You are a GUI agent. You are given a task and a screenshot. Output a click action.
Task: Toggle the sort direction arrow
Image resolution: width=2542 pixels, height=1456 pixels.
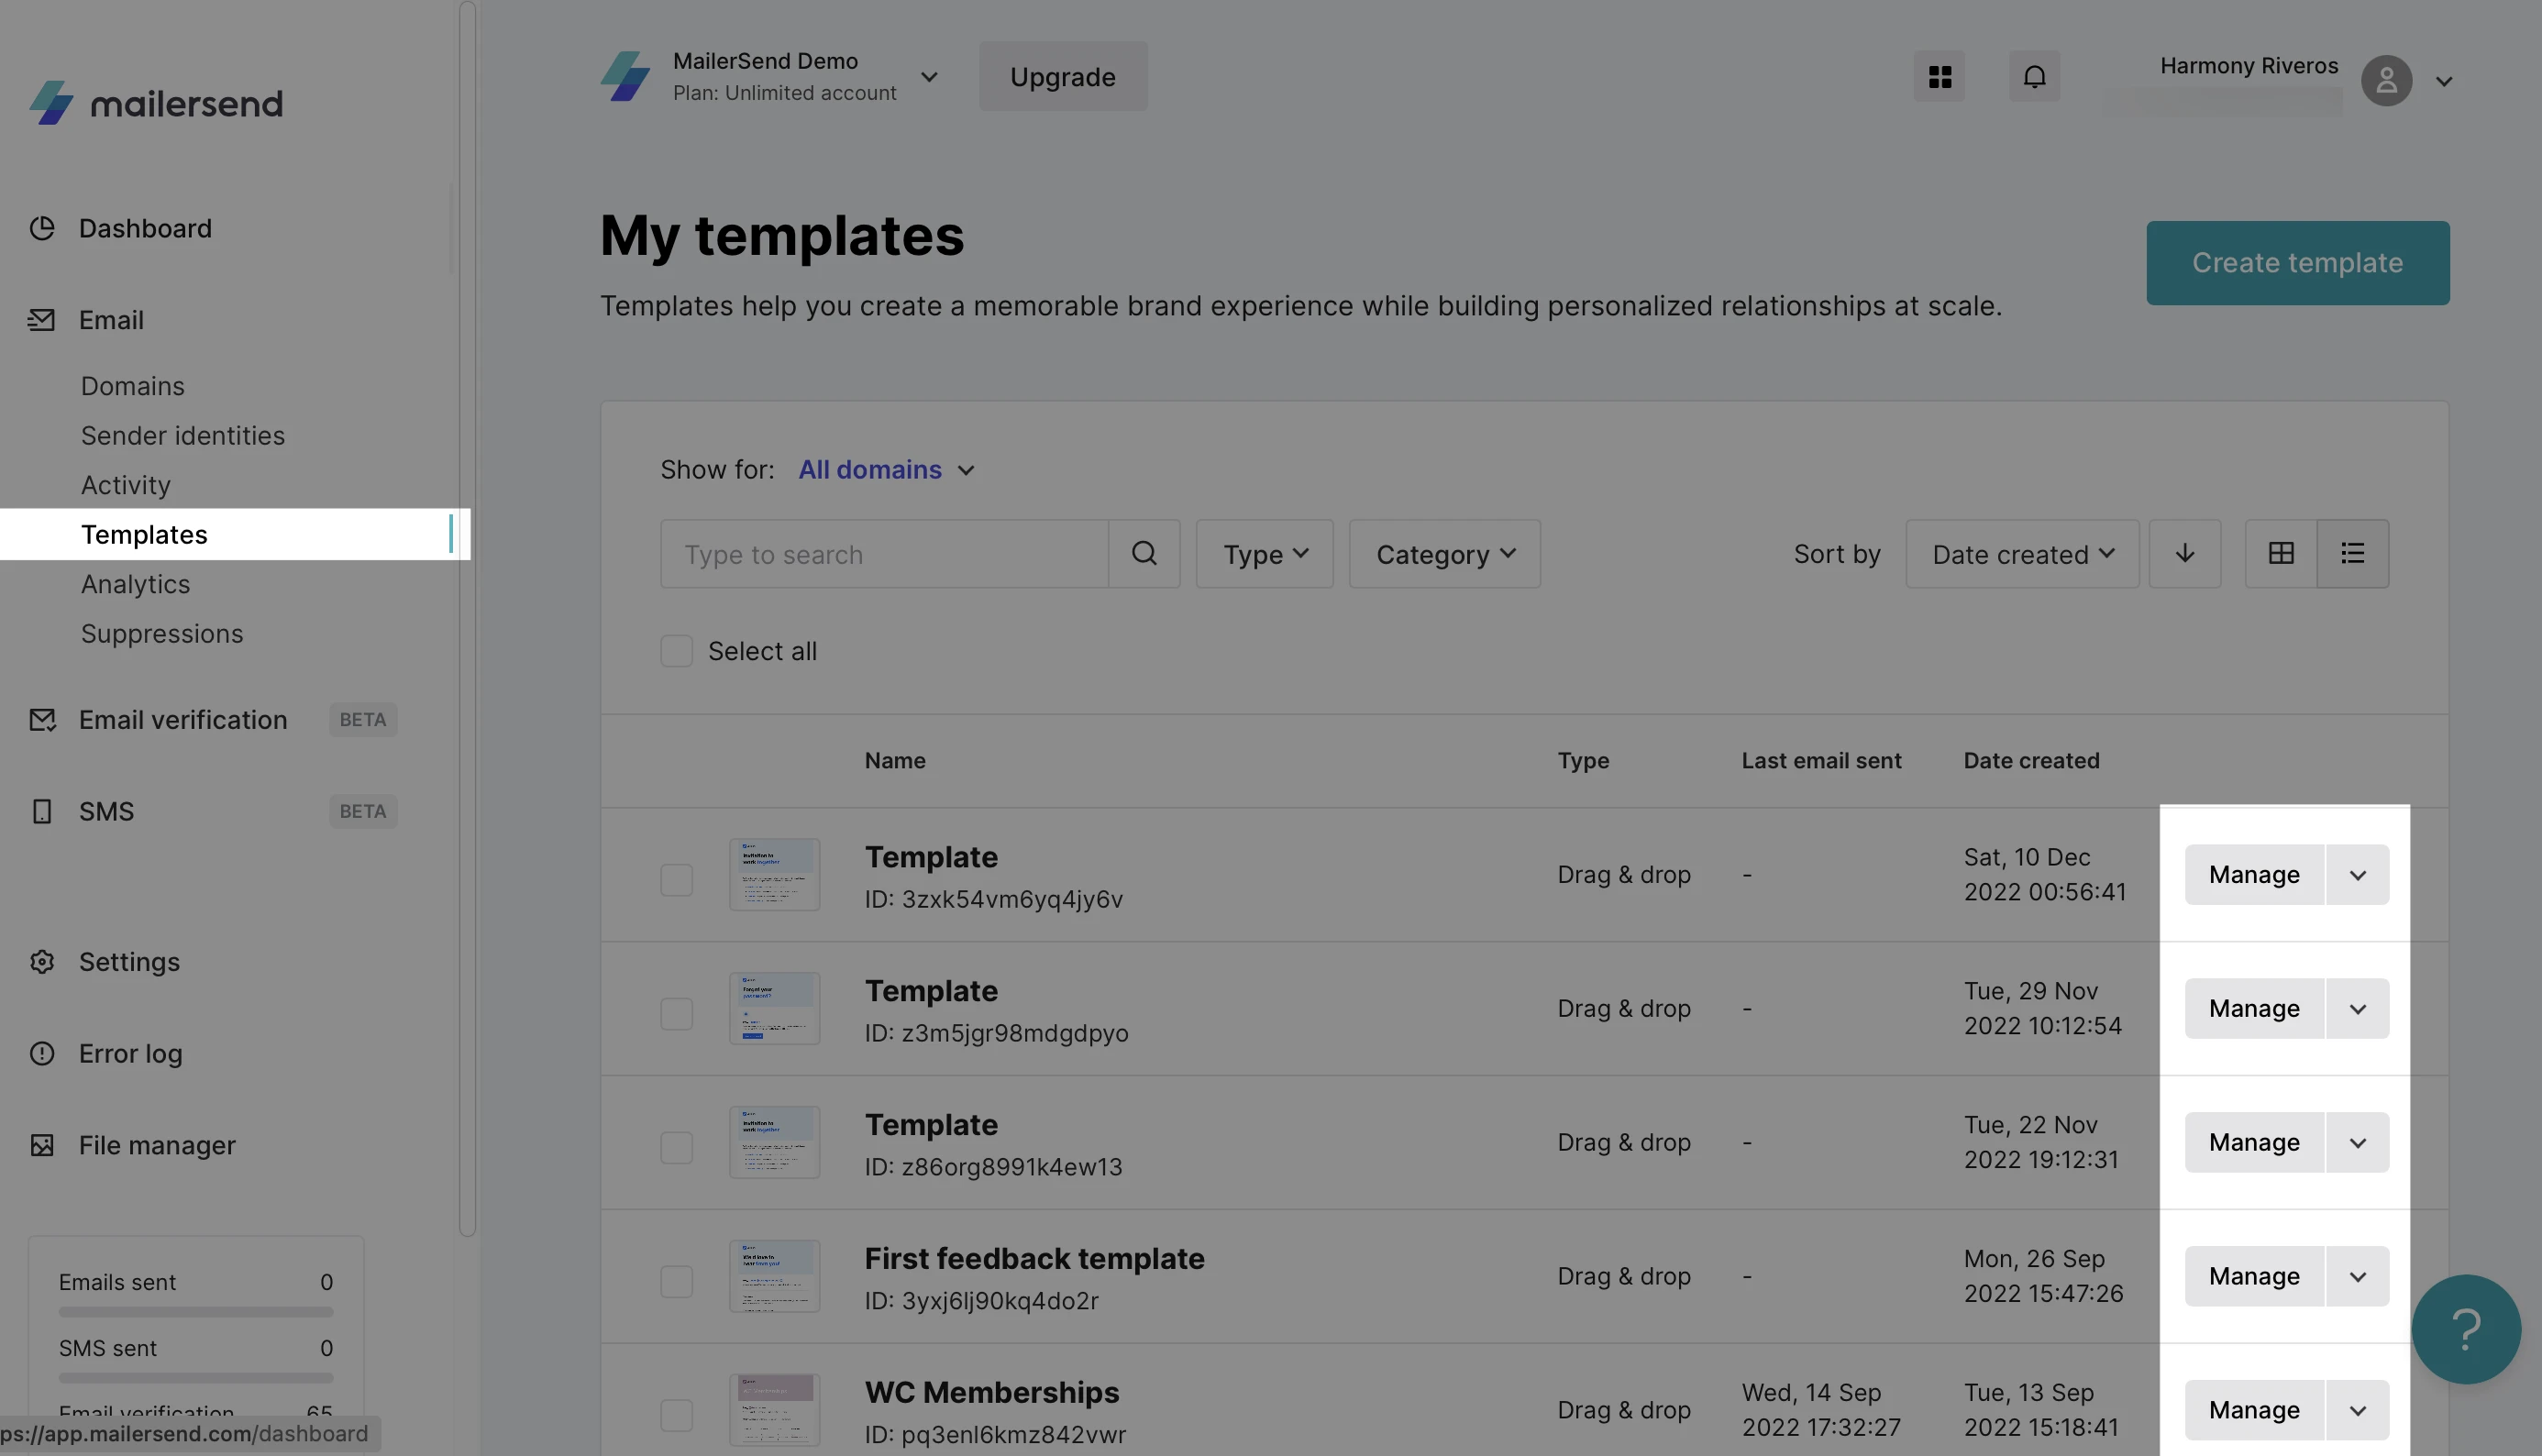point(2184,554)
